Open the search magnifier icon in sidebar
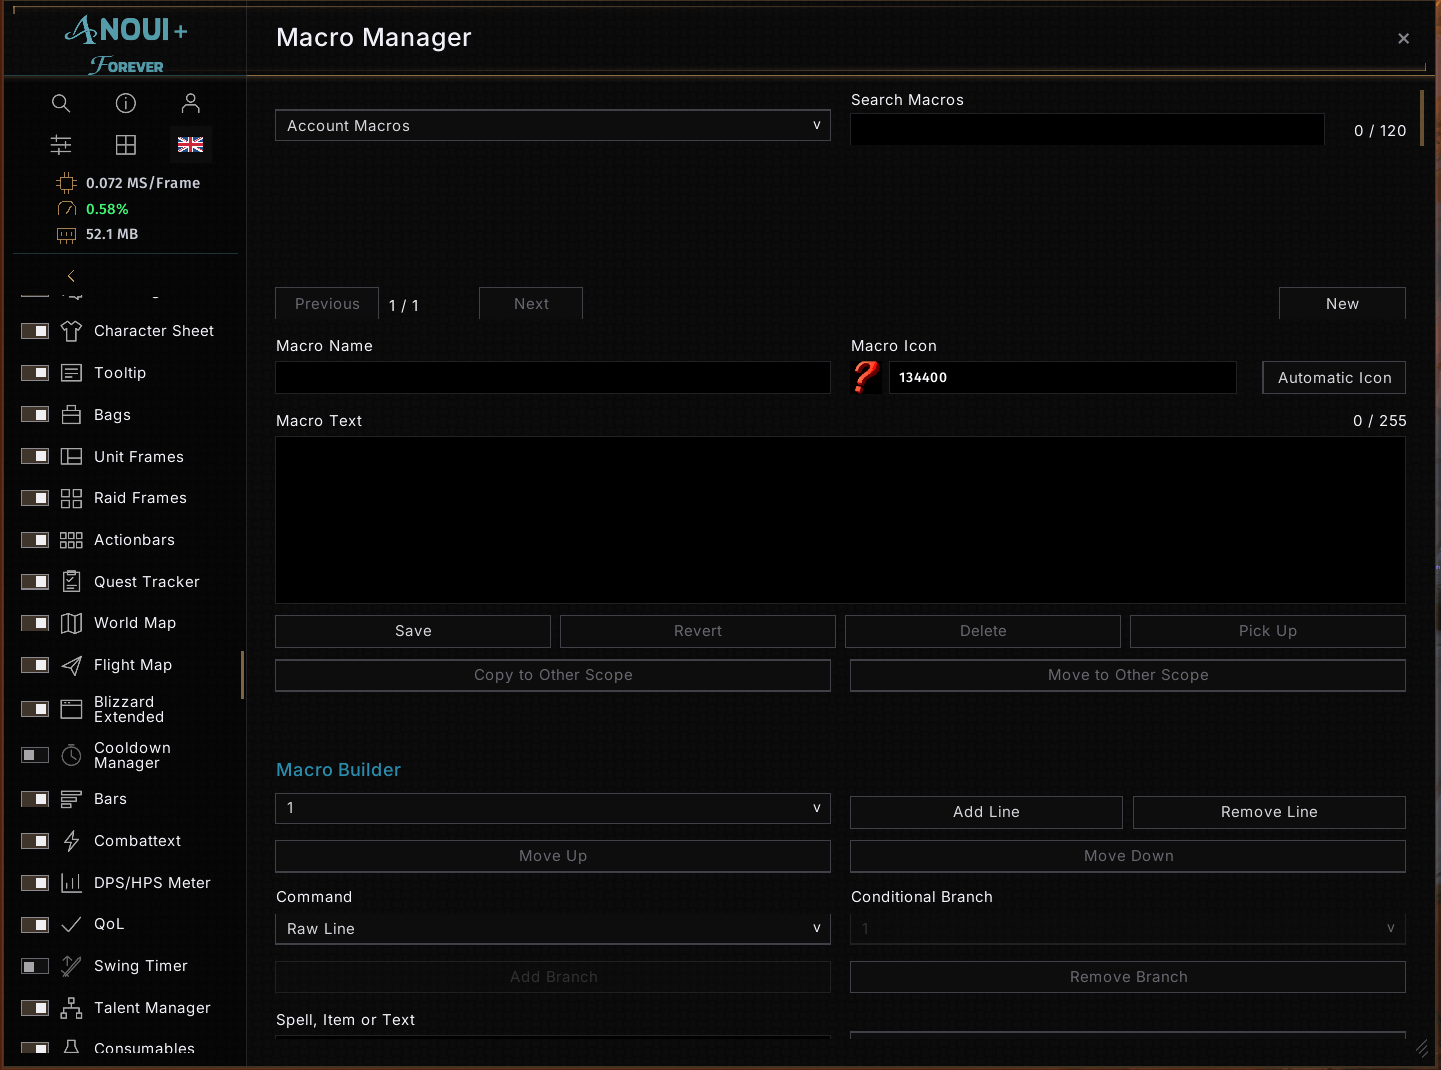 point(61,103)
